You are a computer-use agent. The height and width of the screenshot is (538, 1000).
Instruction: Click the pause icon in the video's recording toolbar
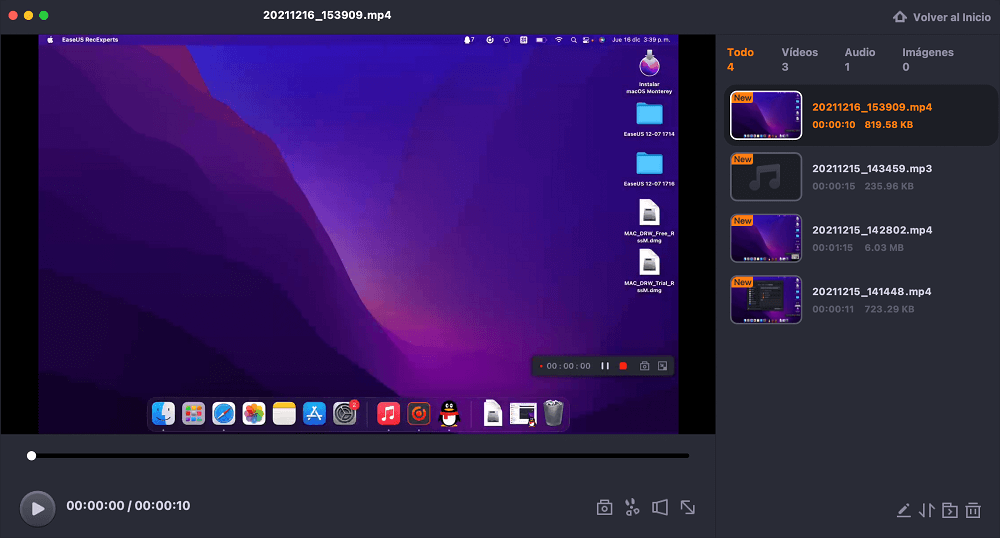(x=605, y=366)
